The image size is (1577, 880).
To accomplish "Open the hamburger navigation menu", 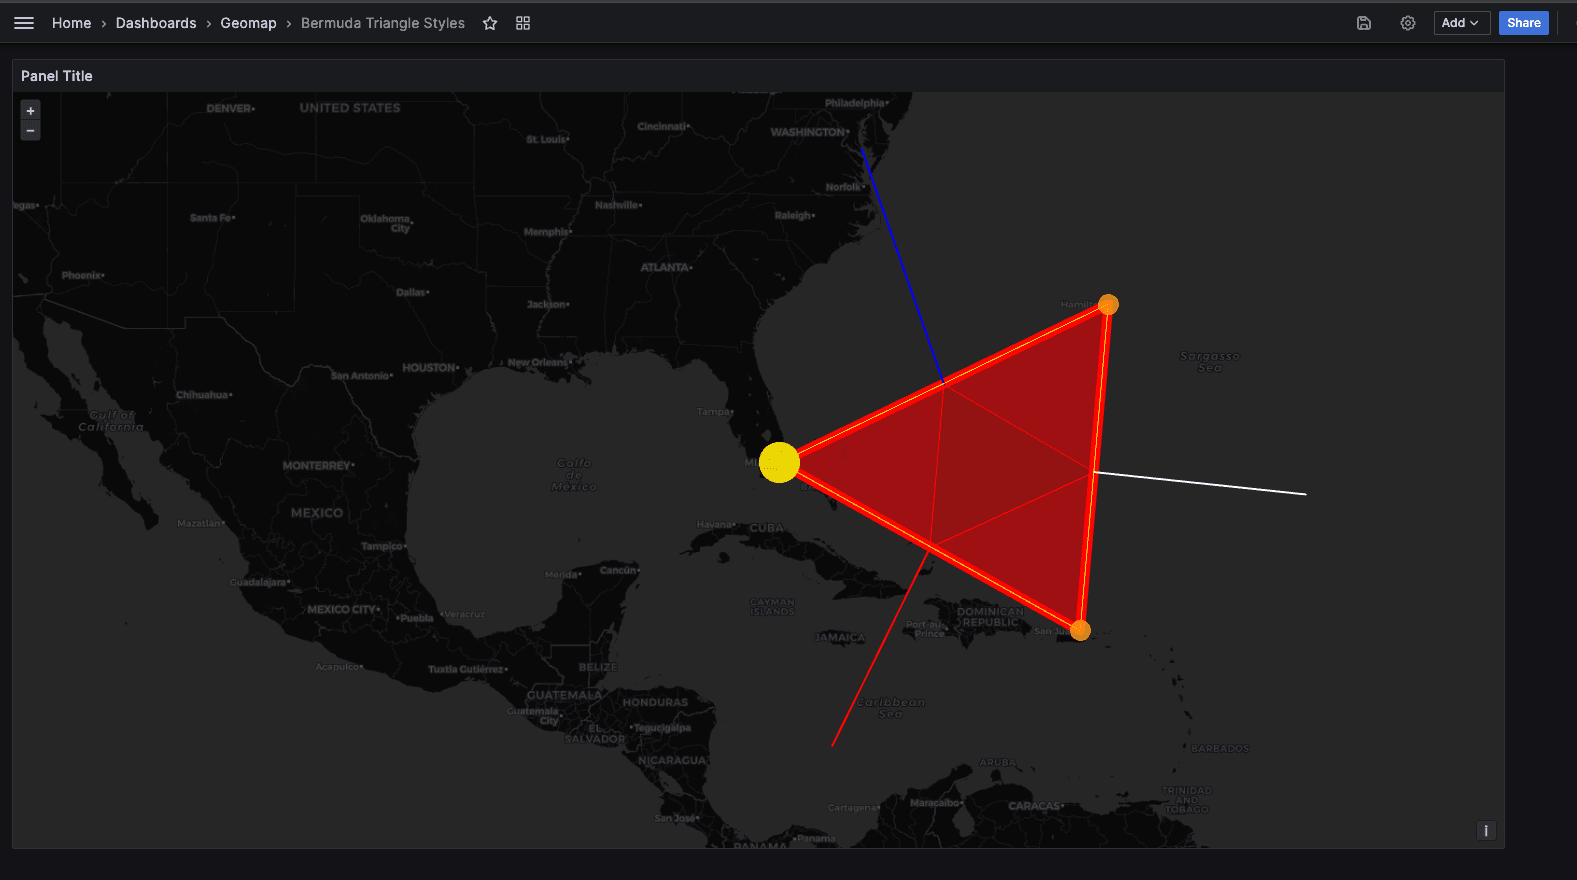I will (24, 23).
